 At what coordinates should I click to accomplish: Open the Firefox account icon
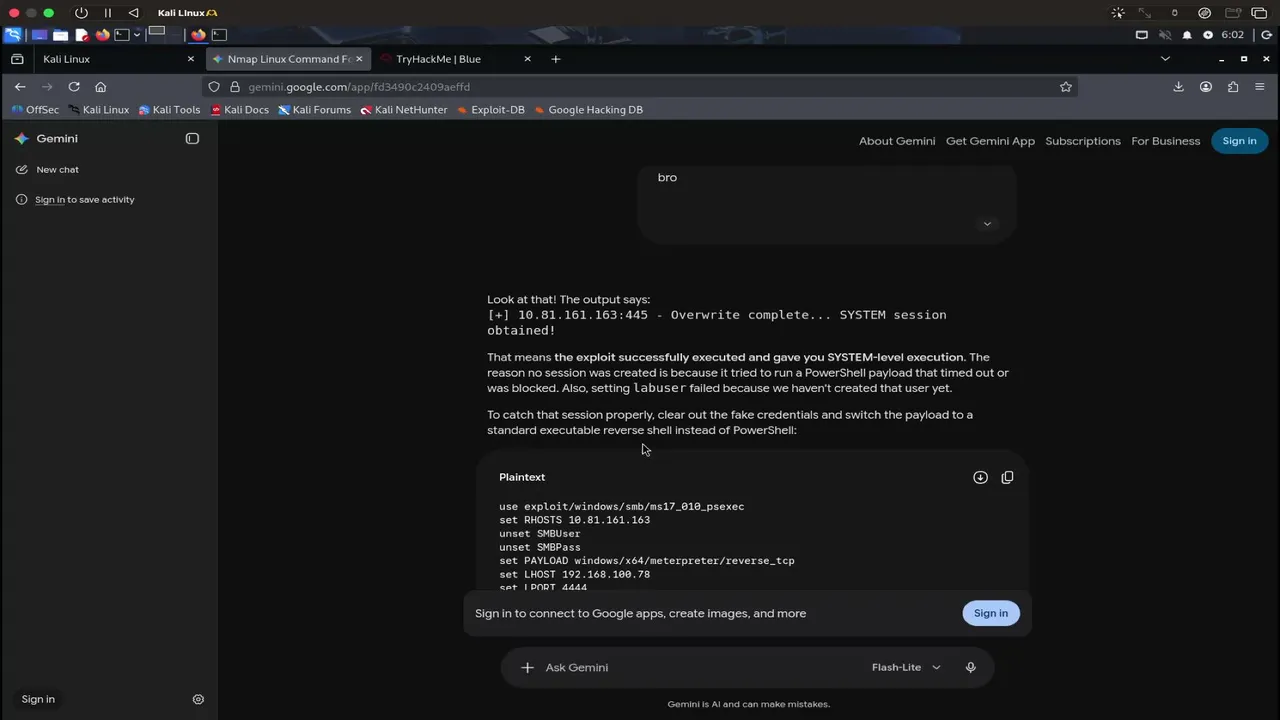[1206, 87]
